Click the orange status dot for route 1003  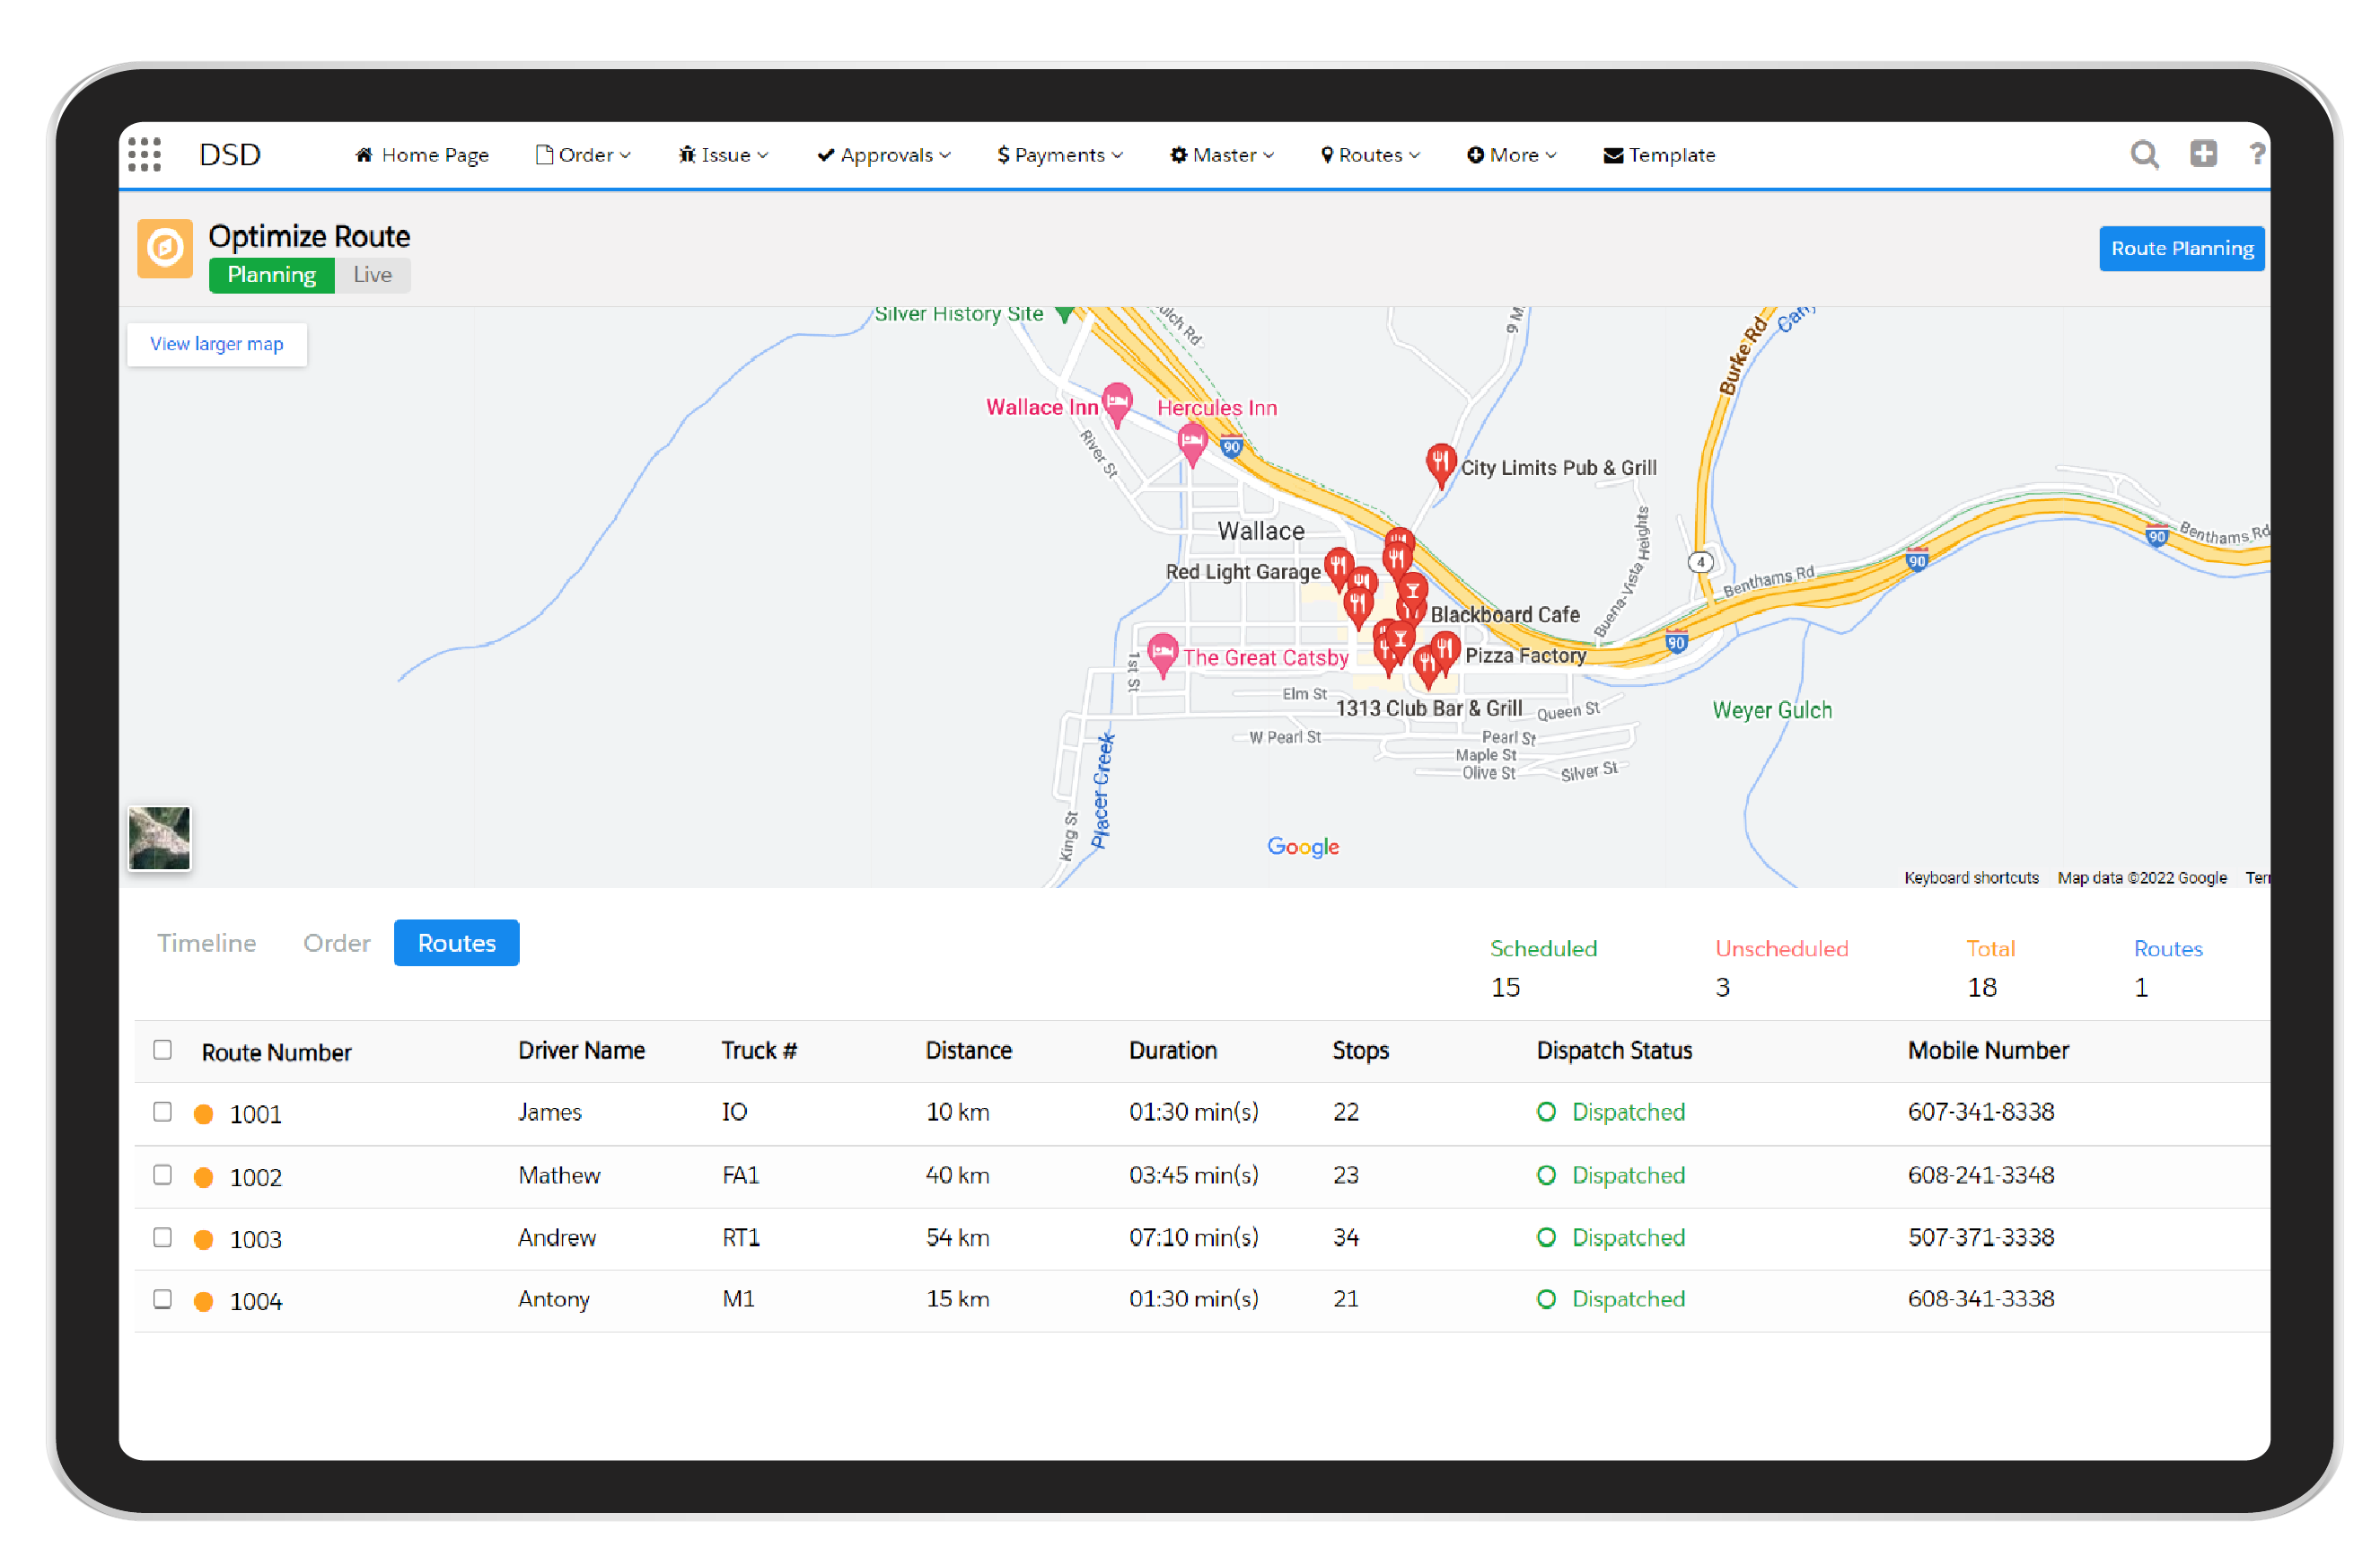203,1239
